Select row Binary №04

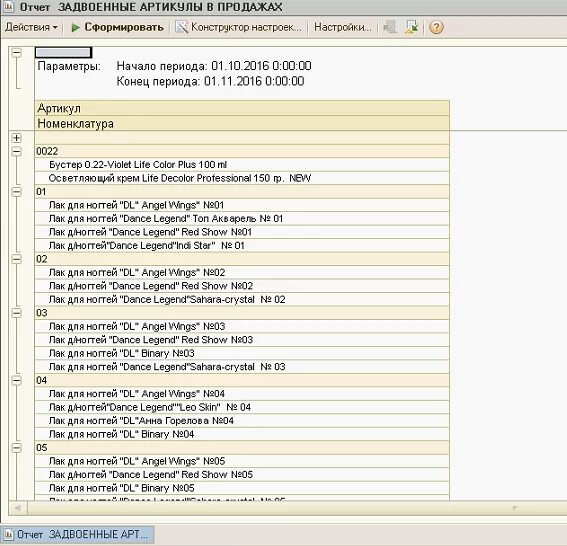[242, 434]
